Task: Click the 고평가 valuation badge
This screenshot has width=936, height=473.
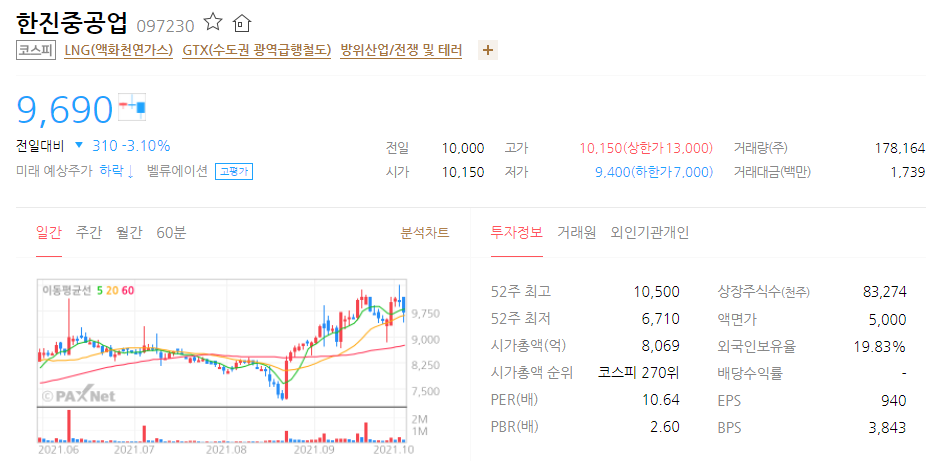Action: tap(234, 171)
